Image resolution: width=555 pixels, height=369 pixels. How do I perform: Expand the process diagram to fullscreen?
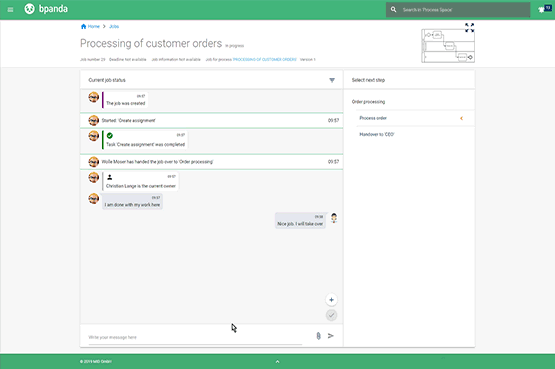469,28
